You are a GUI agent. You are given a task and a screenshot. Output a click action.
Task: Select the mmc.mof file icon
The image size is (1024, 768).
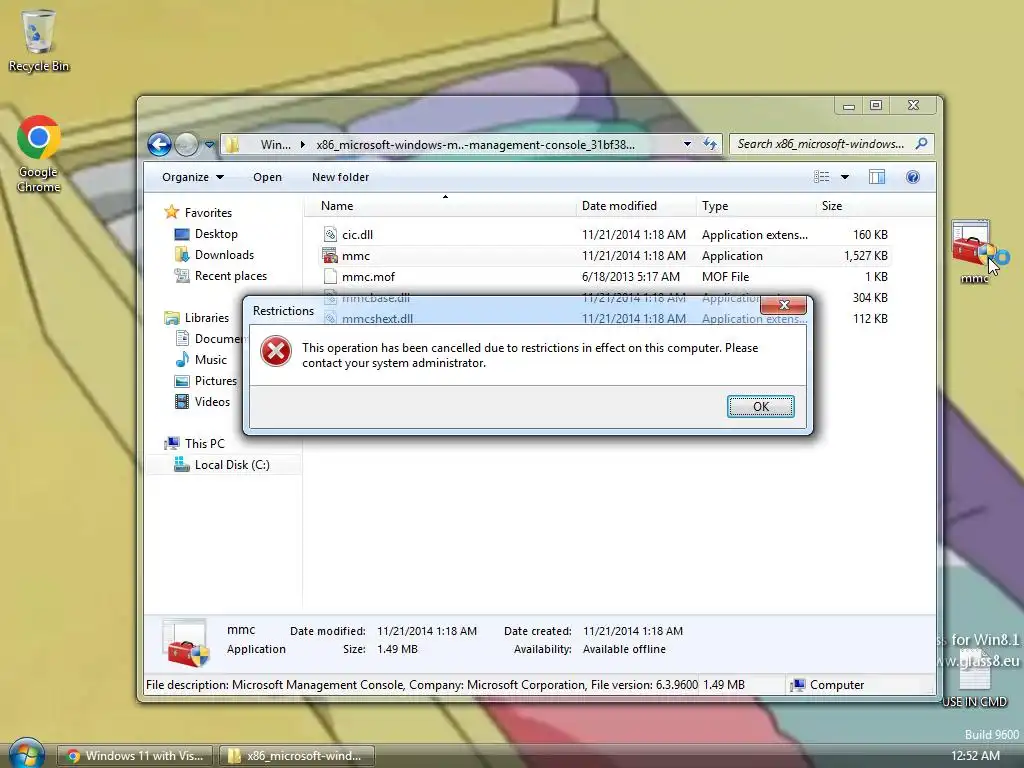point(330,276)
